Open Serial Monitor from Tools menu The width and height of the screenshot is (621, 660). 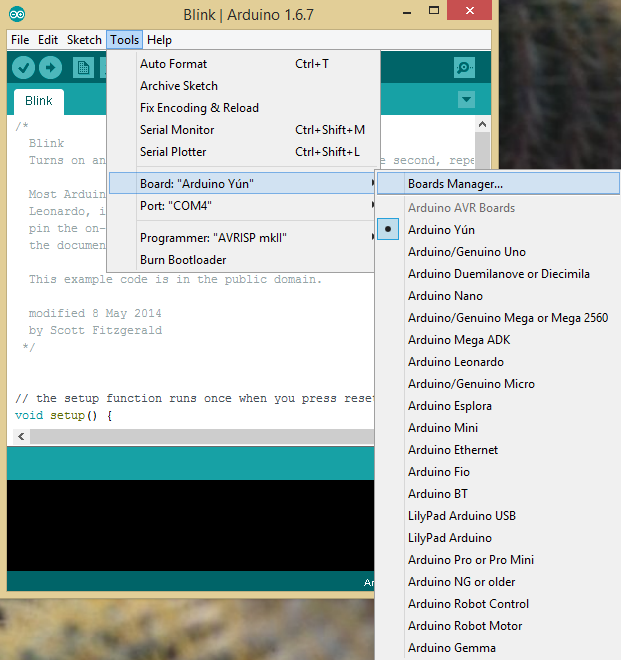242,130
